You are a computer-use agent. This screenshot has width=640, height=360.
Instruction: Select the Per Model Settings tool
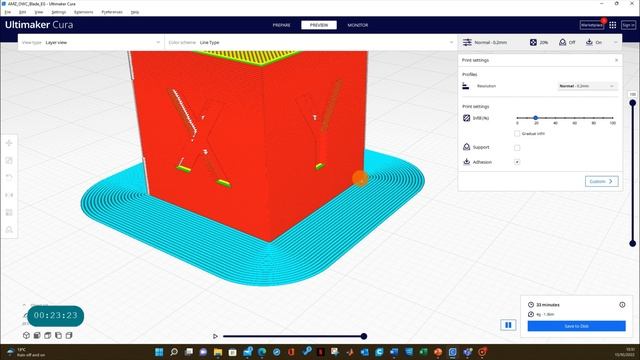click(x=9, y=212)
